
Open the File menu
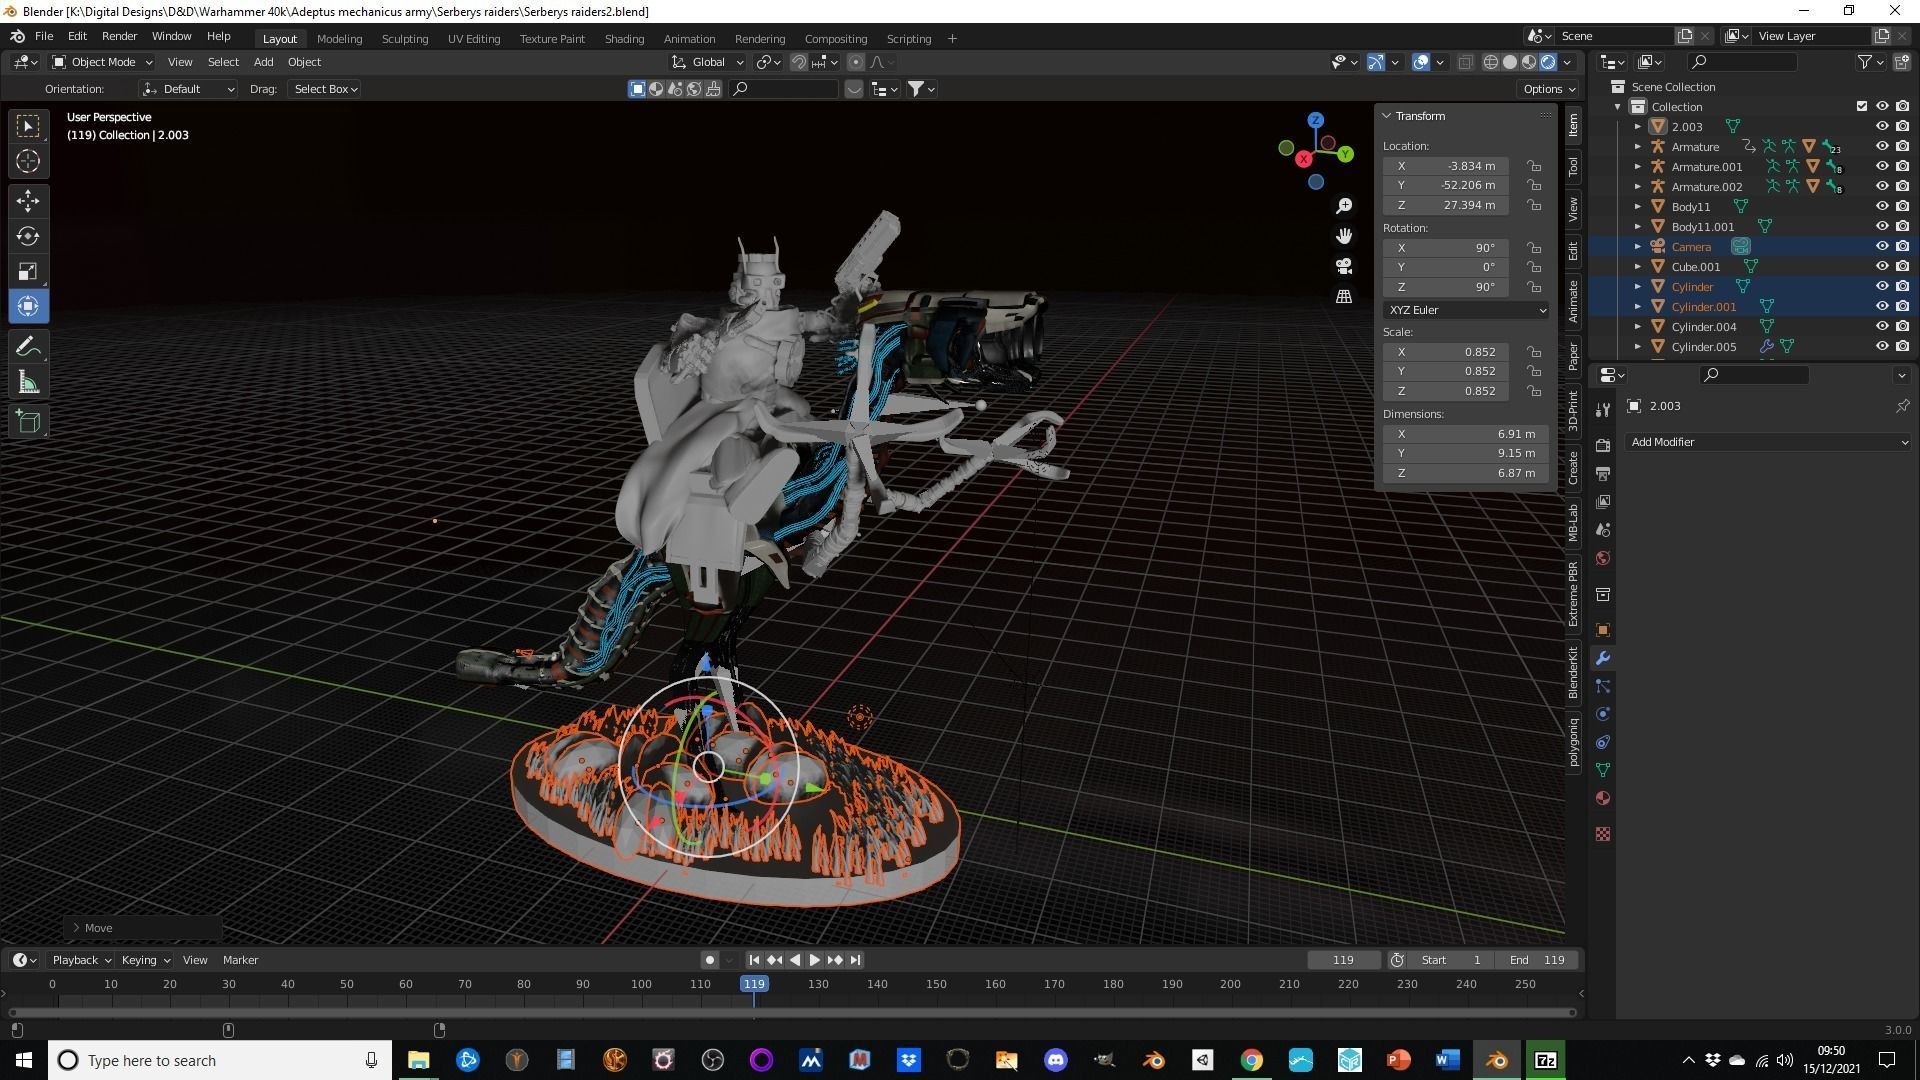pyautogui.click(x=44, y=36)
